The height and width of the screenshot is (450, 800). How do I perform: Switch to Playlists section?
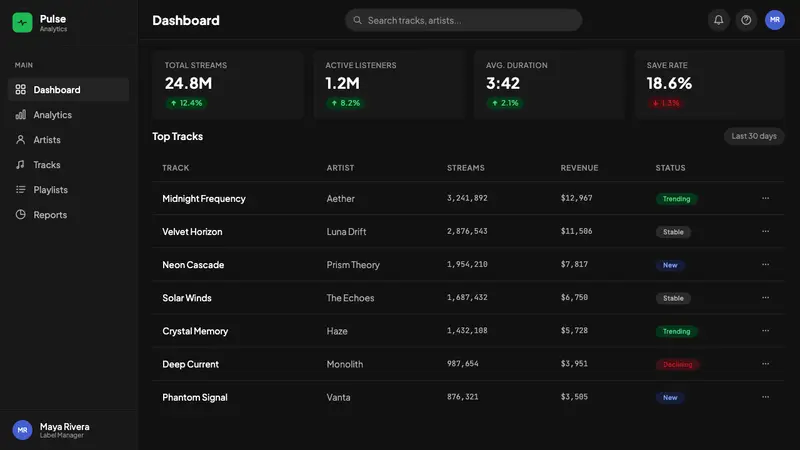coord(68,190)
